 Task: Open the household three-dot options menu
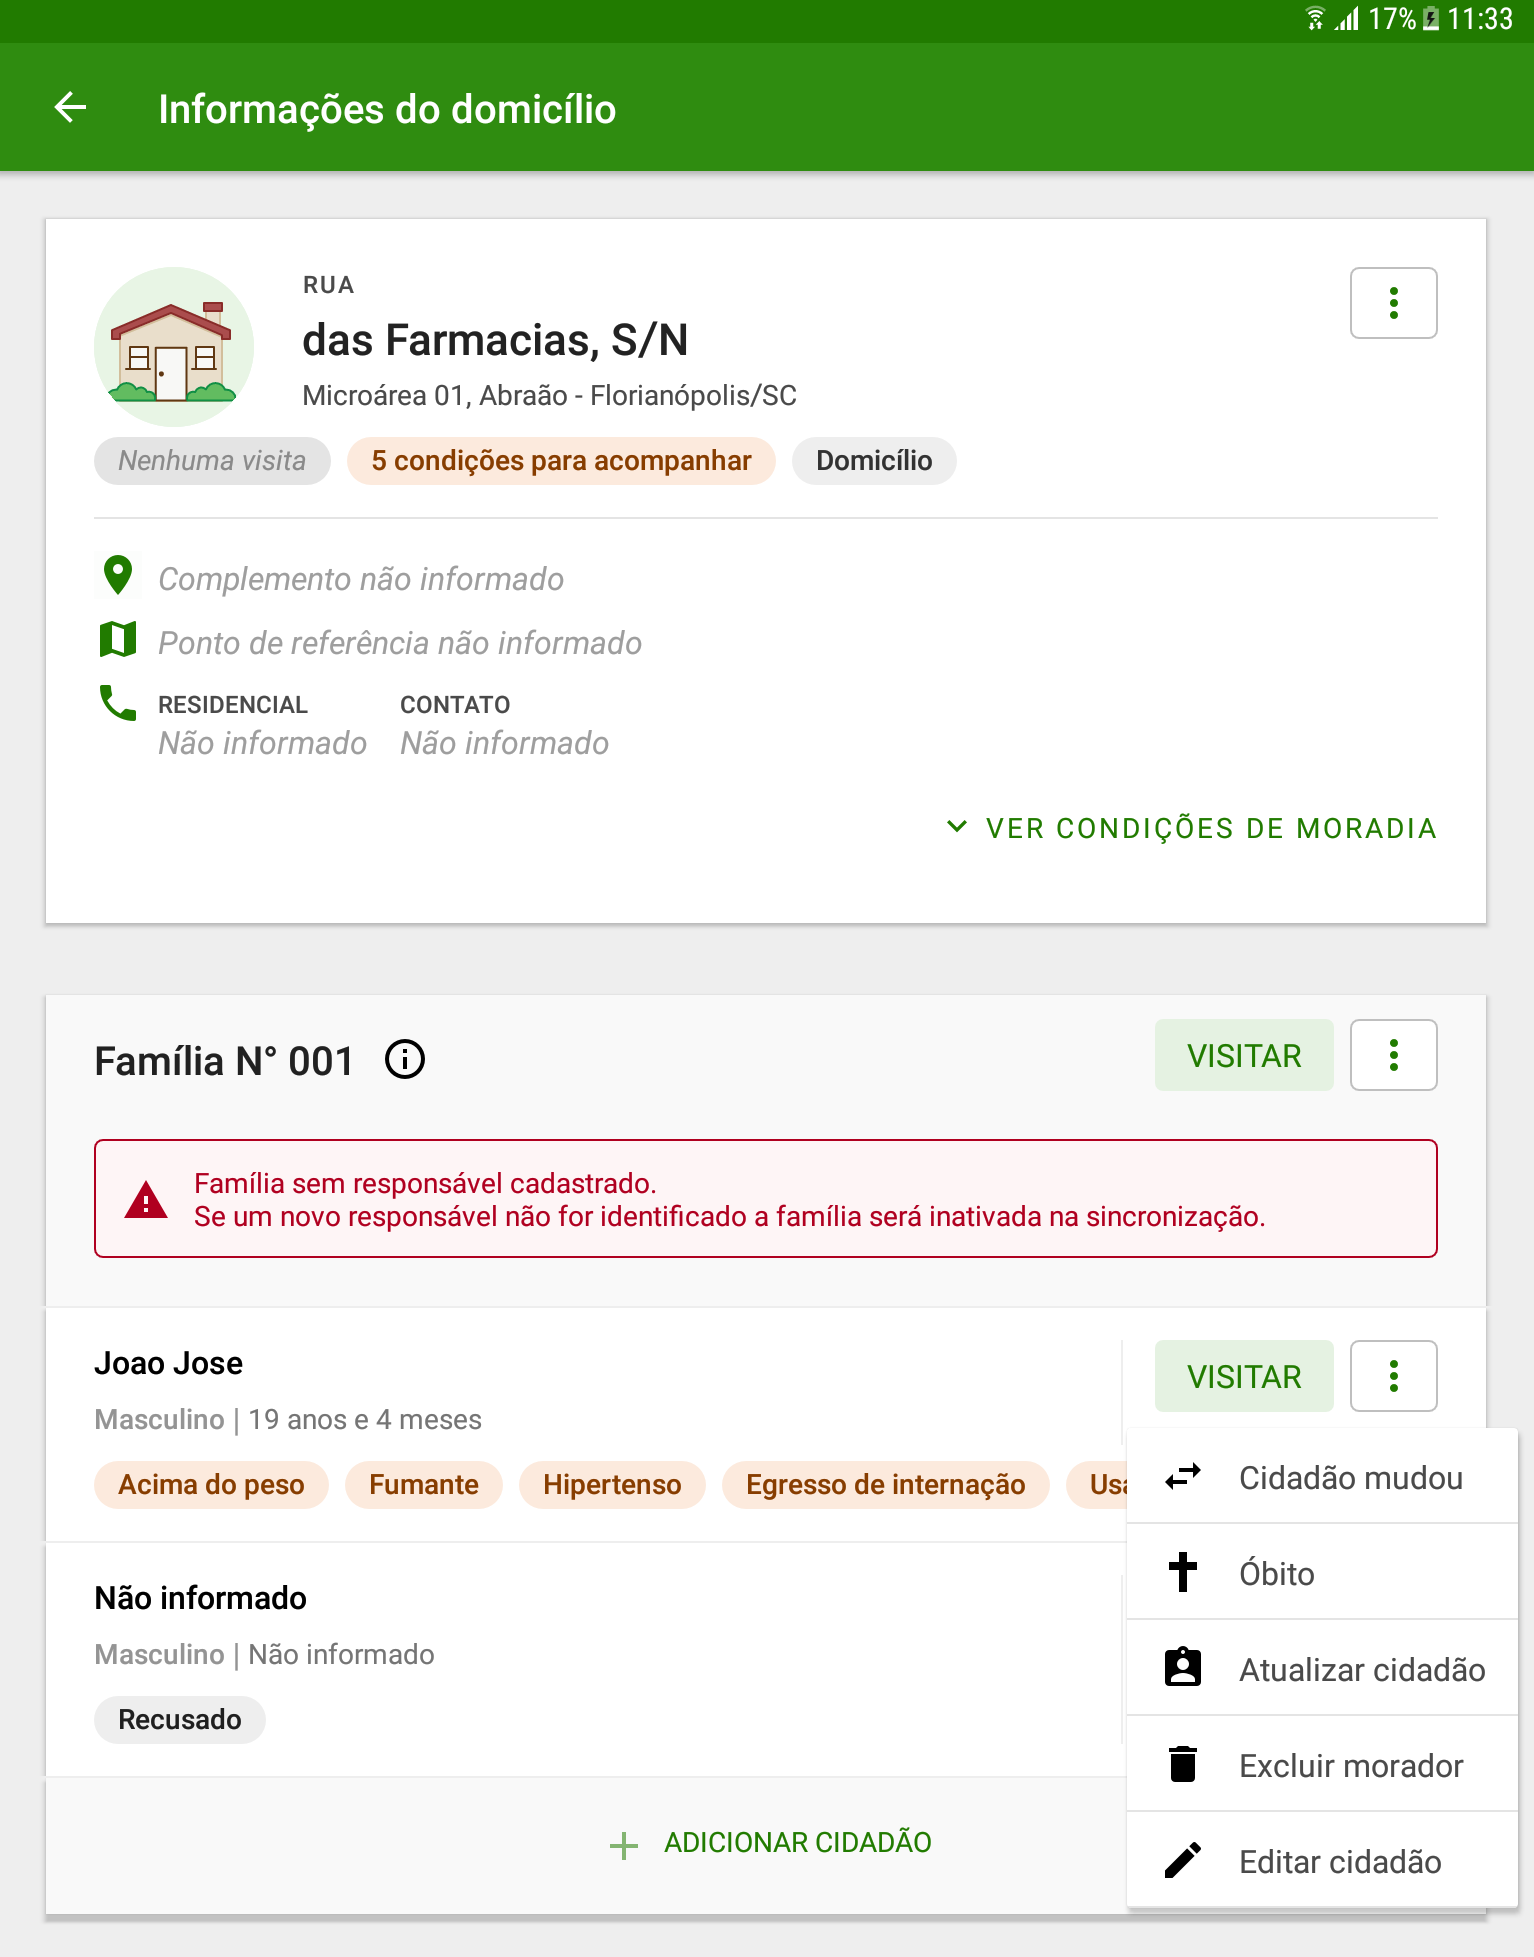1393,303
